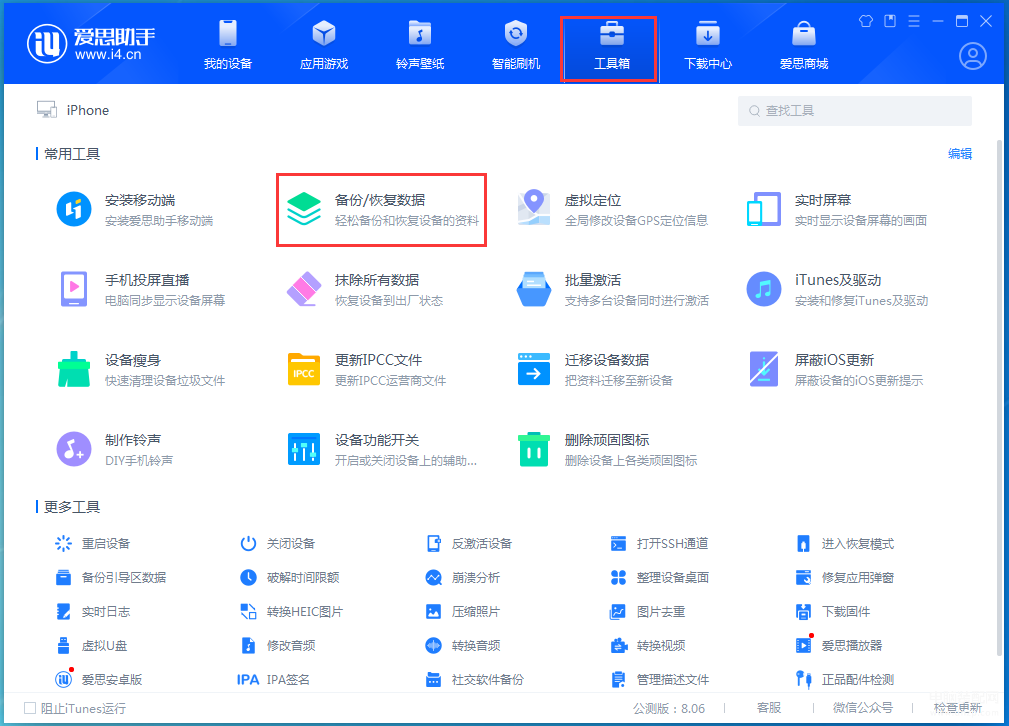Open the 修复应用弹窗 tool

[x=845, y=578]
